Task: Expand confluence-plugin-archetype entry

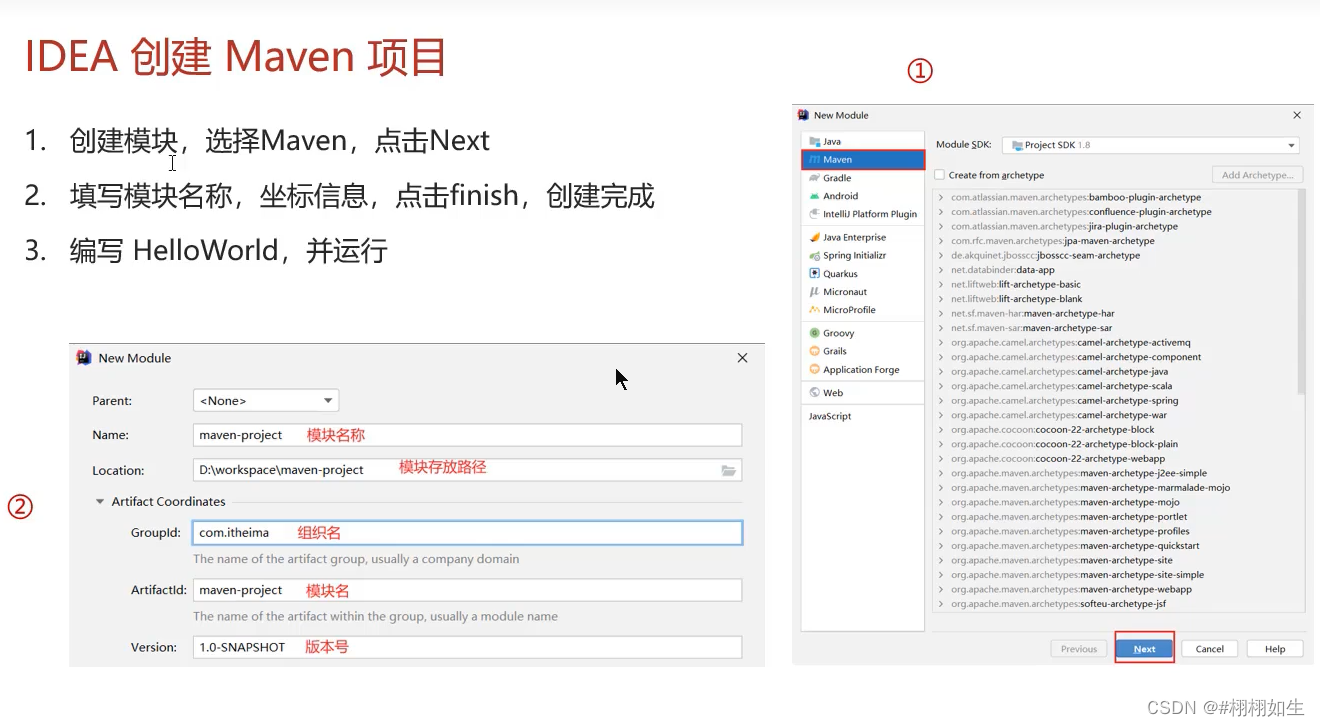Action: (941, 212)
